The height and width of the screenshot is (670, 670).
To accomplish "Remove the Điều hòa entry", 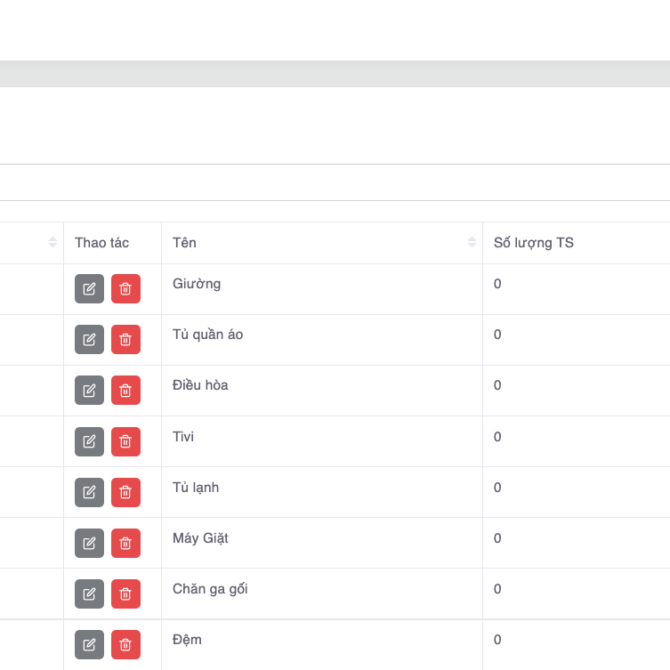I will (125, 391).
